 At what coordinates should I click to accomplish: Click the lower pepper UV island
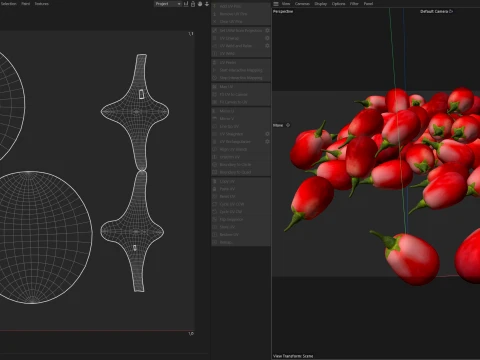click(x=133, y=231)
